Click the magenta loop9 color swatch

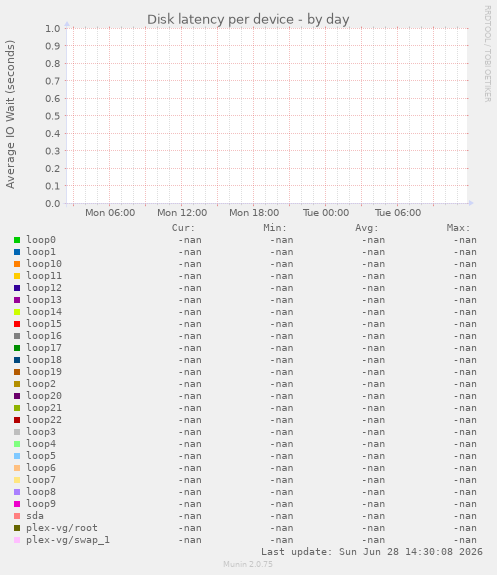17,504
